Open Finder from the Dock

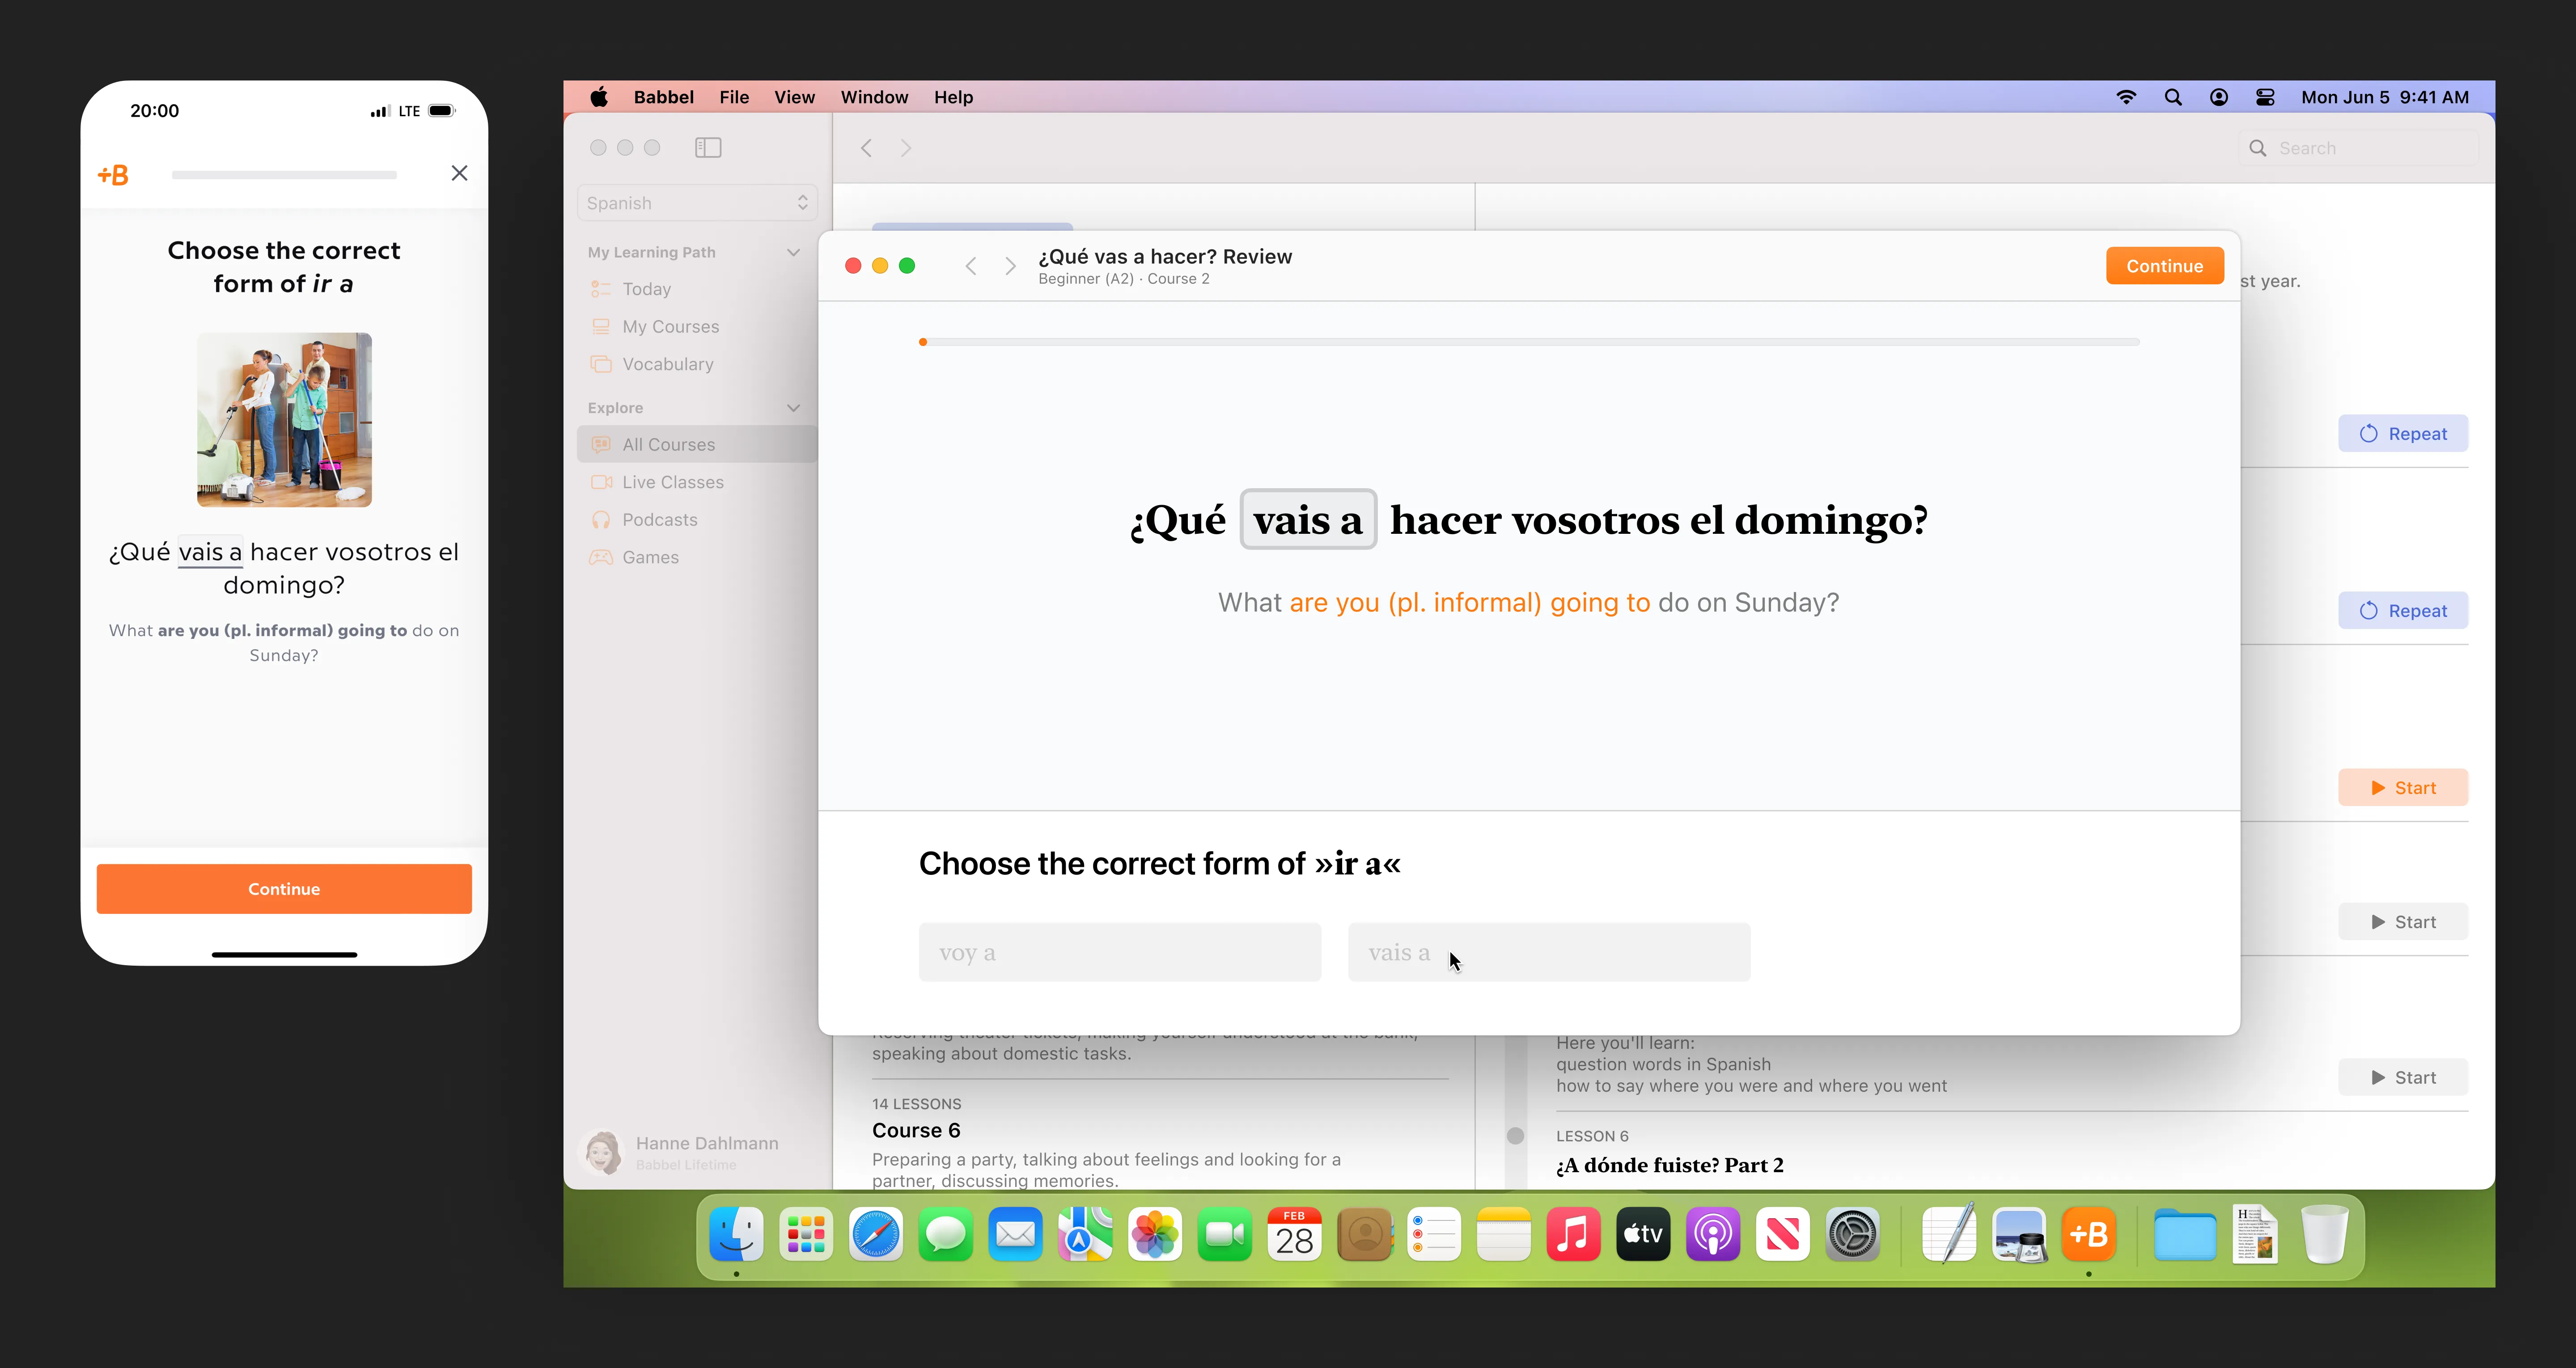[736, 1234]
